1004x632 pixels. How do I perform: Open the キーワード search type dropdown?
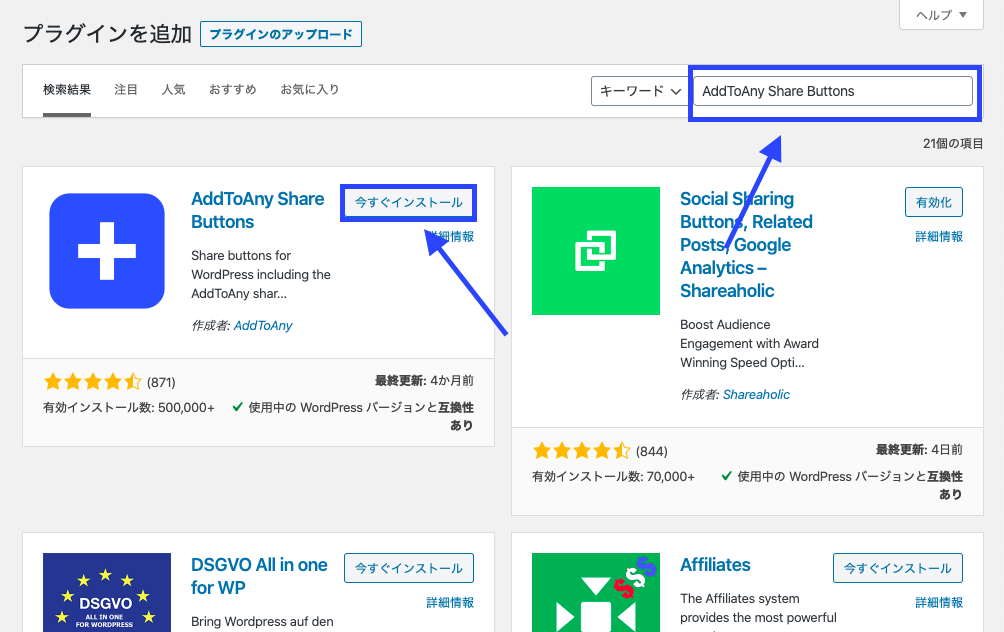click(640, 91)
